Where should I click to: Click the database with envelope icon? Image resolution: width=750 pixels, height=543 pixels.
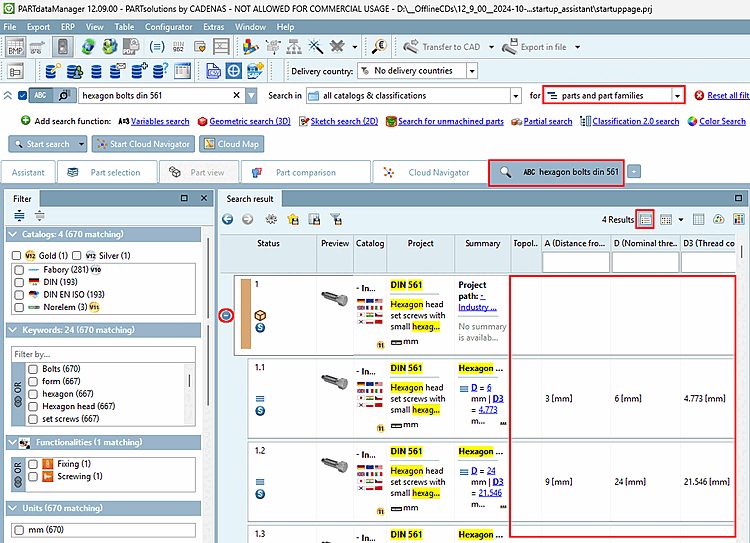tap(117, 71)
